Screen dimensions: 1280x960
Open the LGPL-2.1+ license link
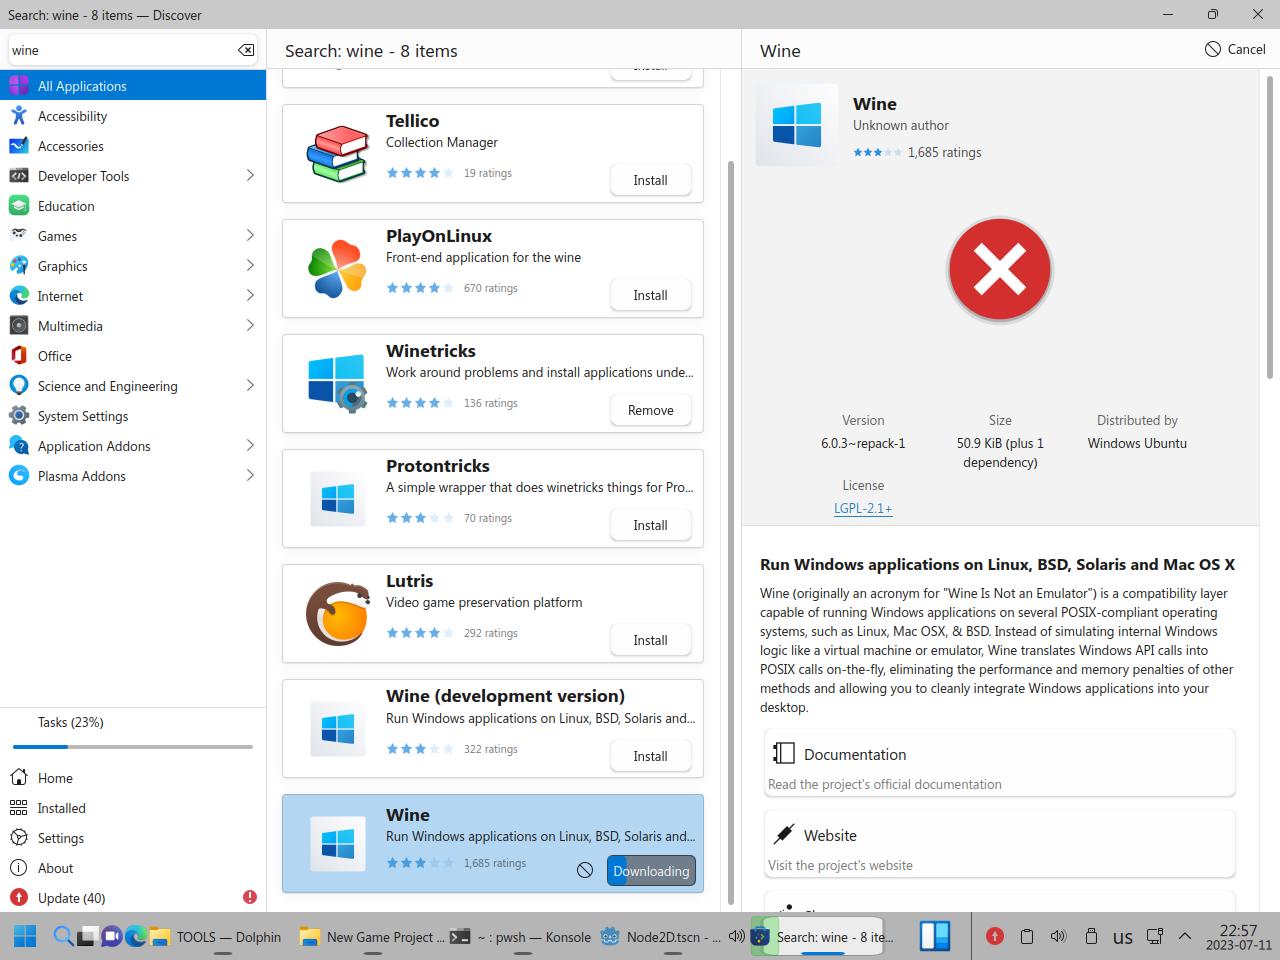[x=863, y=508]
